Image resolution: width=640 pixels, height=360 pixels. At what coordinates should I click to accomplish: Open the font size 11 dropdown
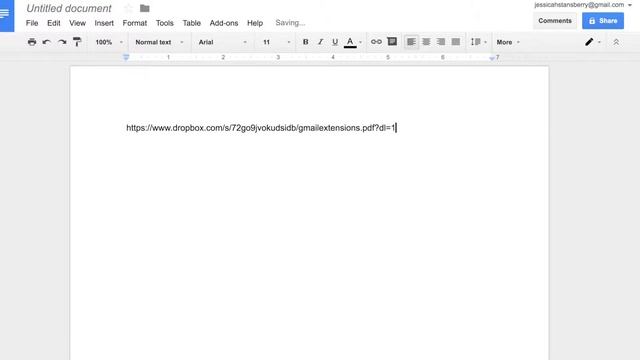pyautogui.click(x=276, y=42)
